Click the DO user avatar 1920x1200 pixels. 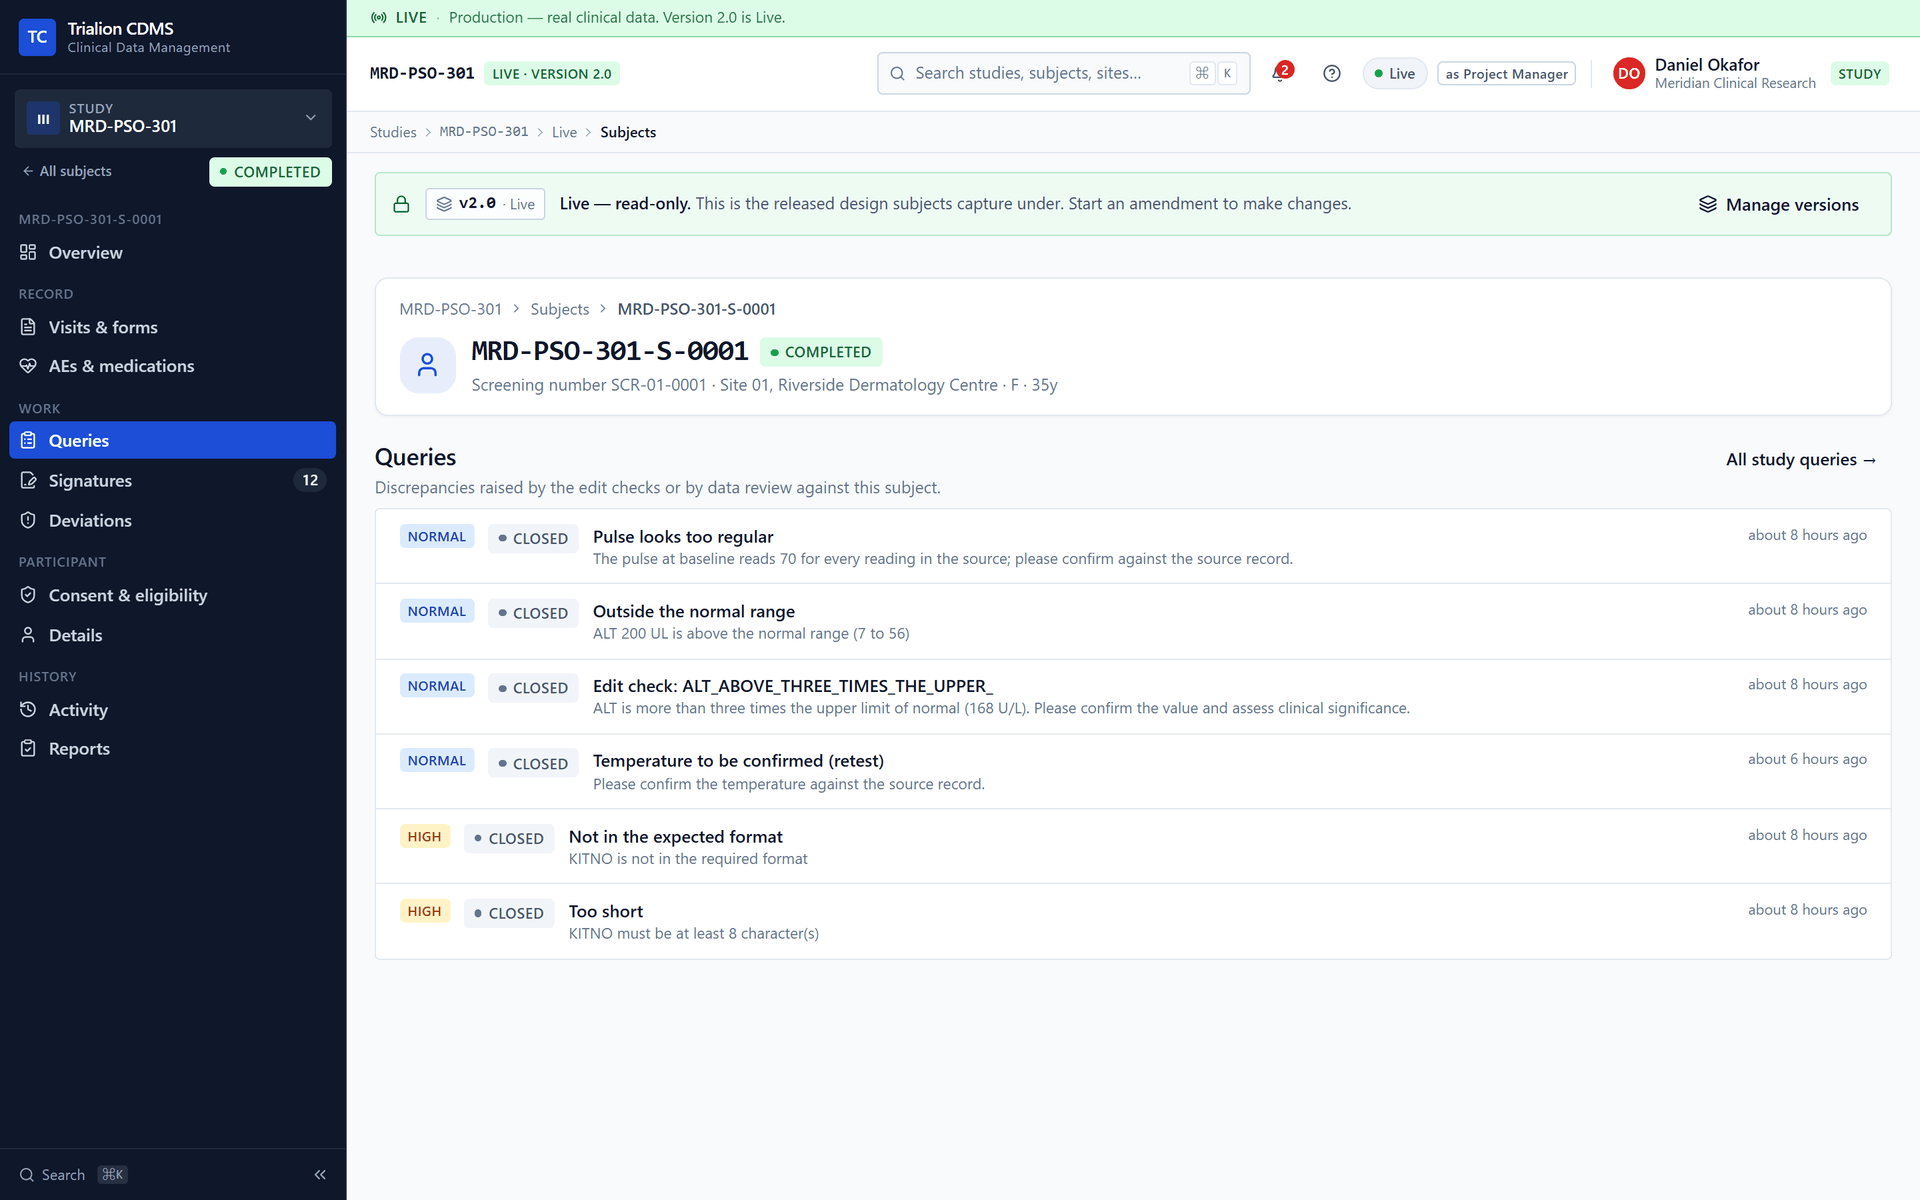coord(1628,73)
